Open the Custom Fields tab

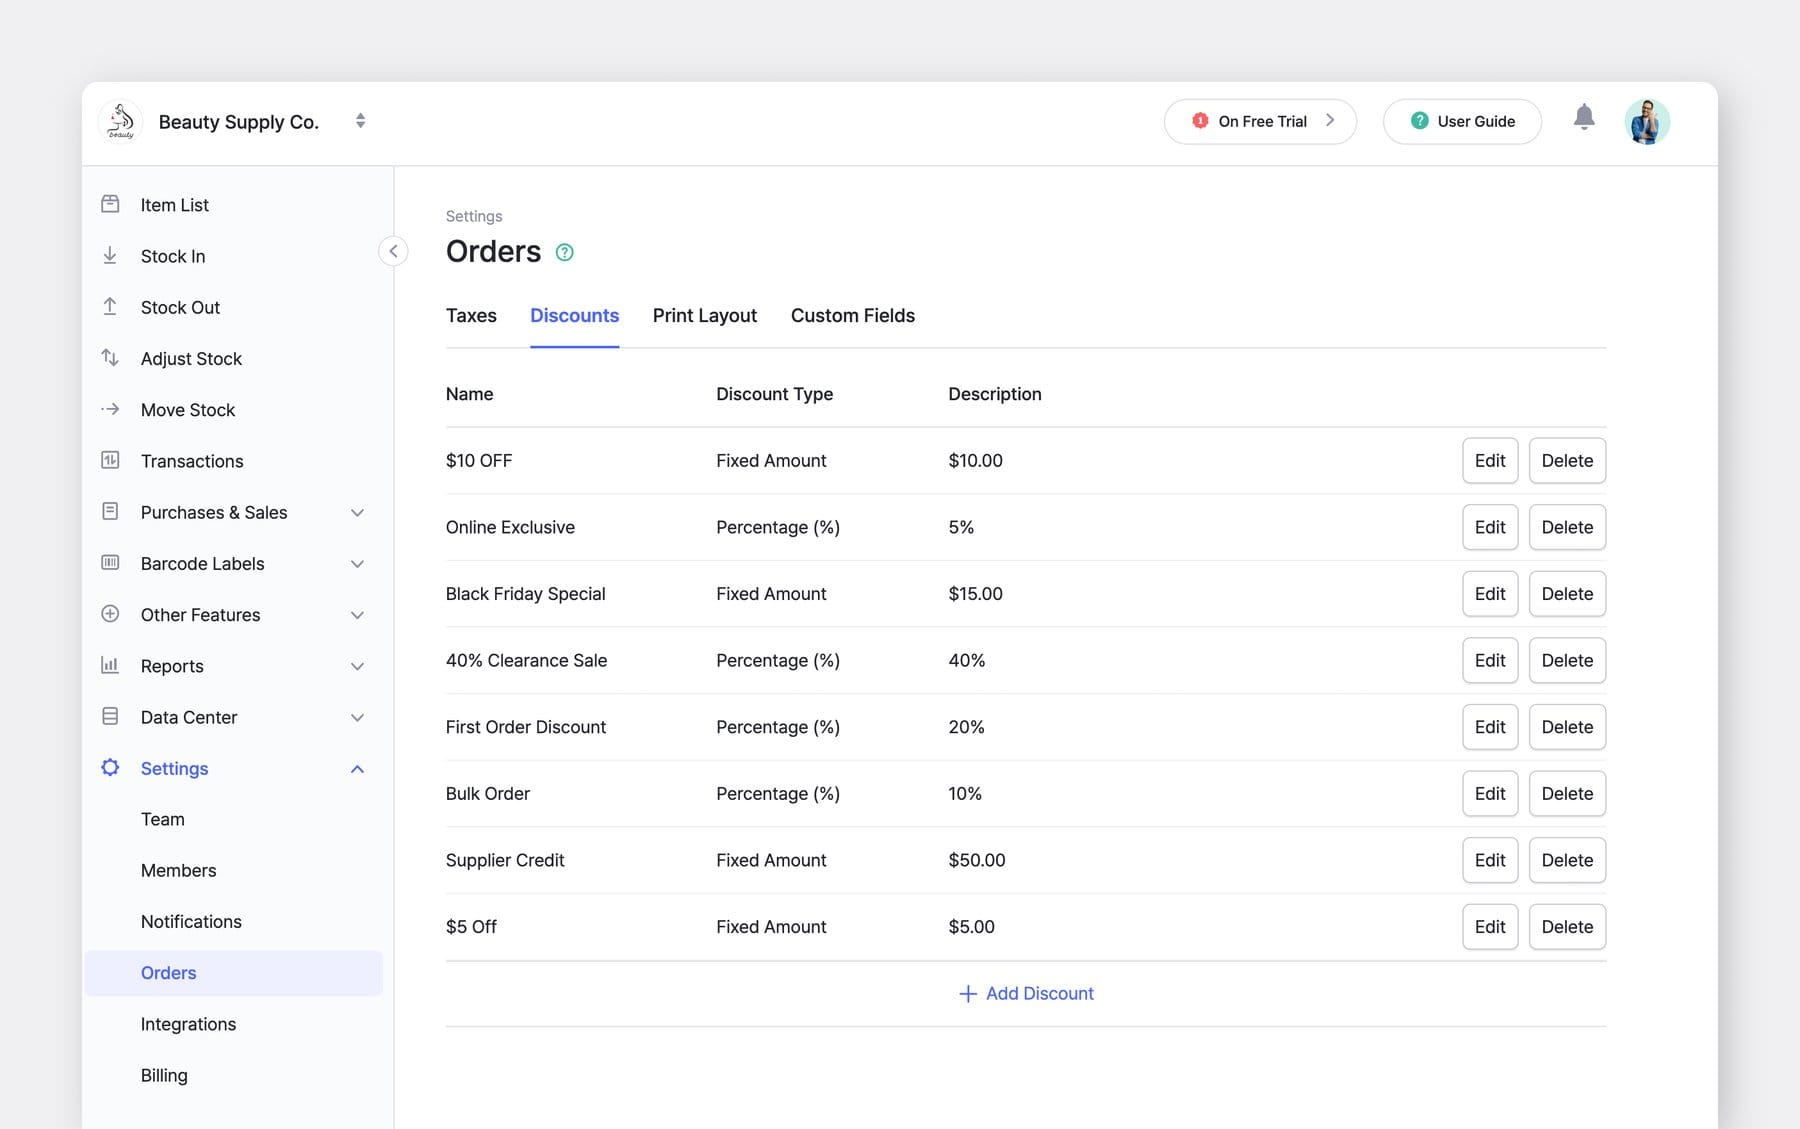[x=852, y=315]
